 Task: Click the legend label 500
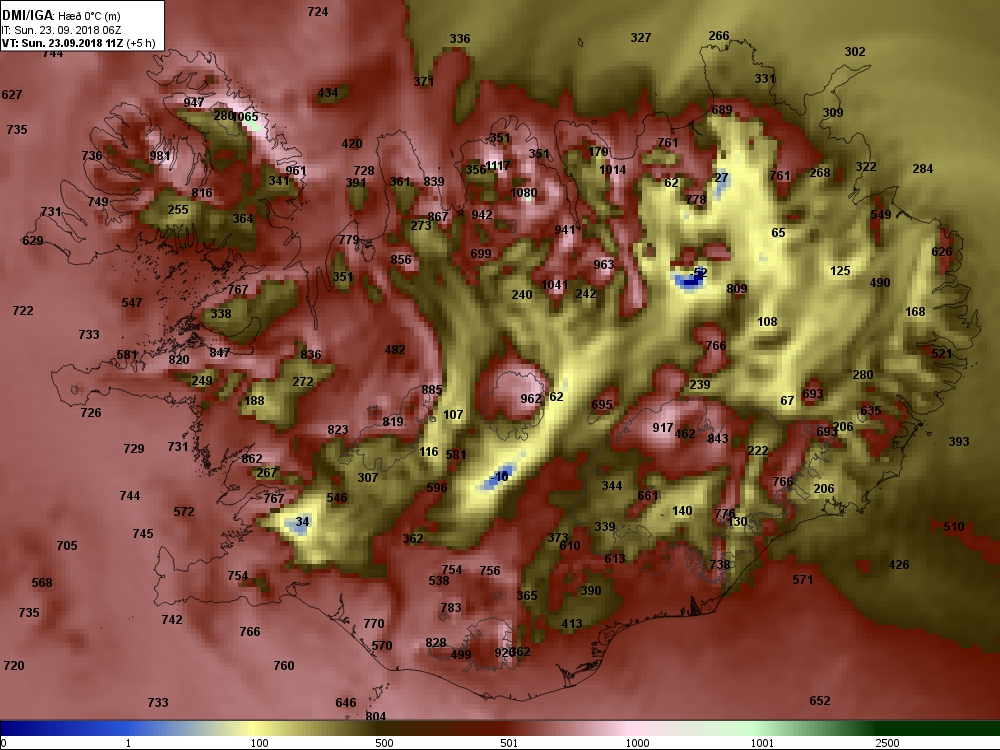pyautogui.click(x=384, y=743)
